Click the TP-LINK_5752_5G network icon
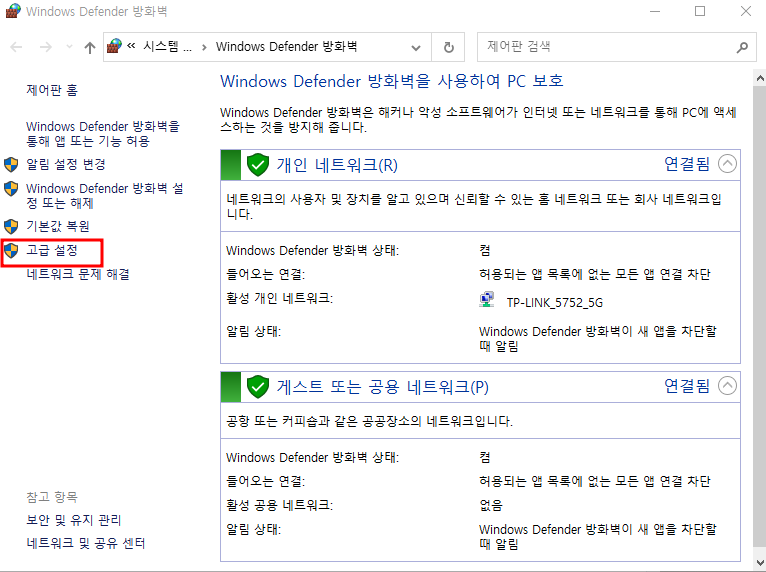766x572 pixels. click(x=487, y=299)
